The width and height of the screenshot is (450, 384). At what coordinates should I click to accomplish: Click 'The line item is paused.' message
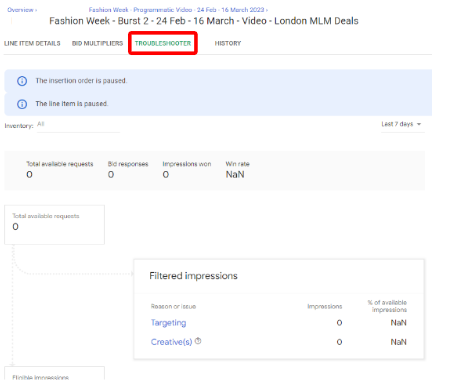(x=72, y=104)
